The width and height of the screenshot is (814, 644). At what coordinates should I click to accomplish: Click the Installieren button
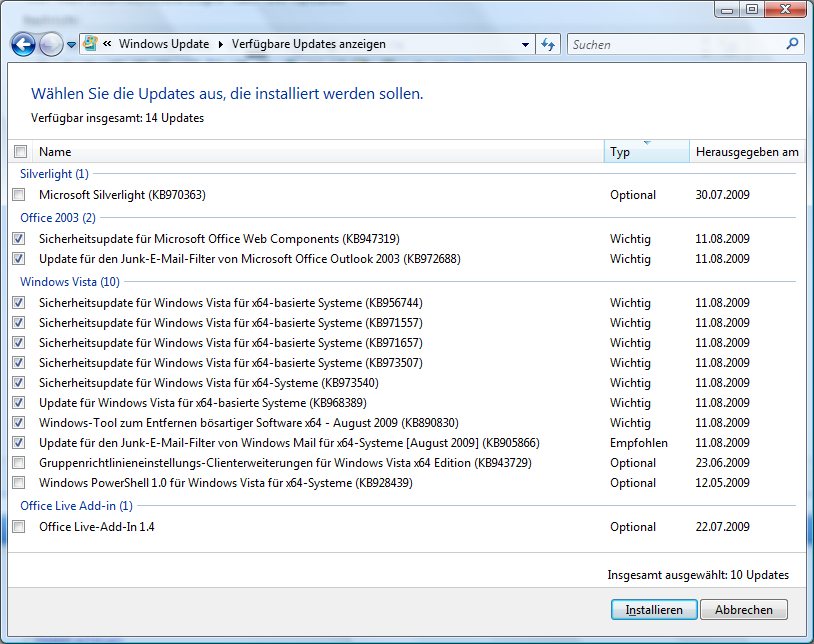point(654,610)
